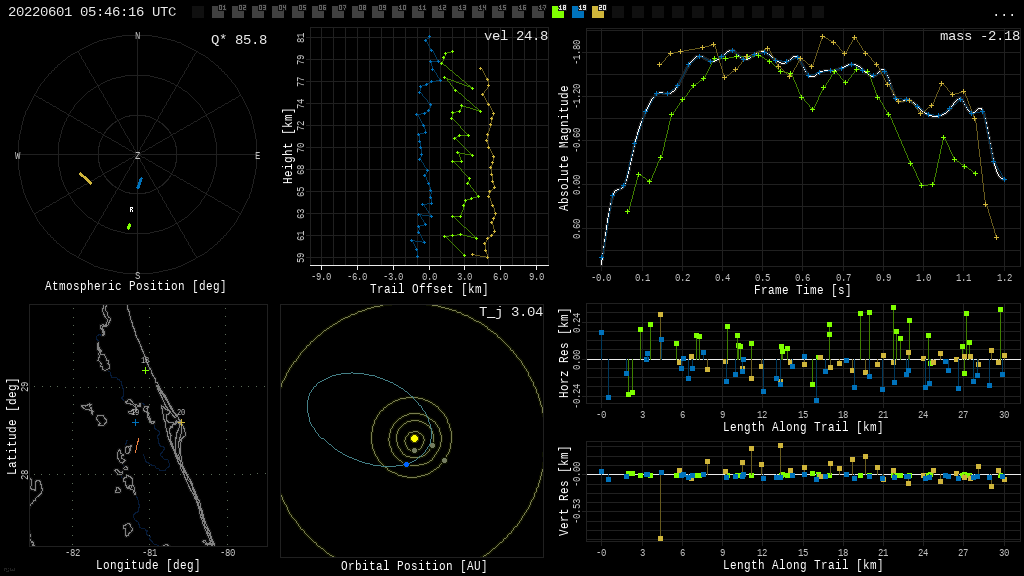Click the green station 18 cross on the map

point(145,371)
